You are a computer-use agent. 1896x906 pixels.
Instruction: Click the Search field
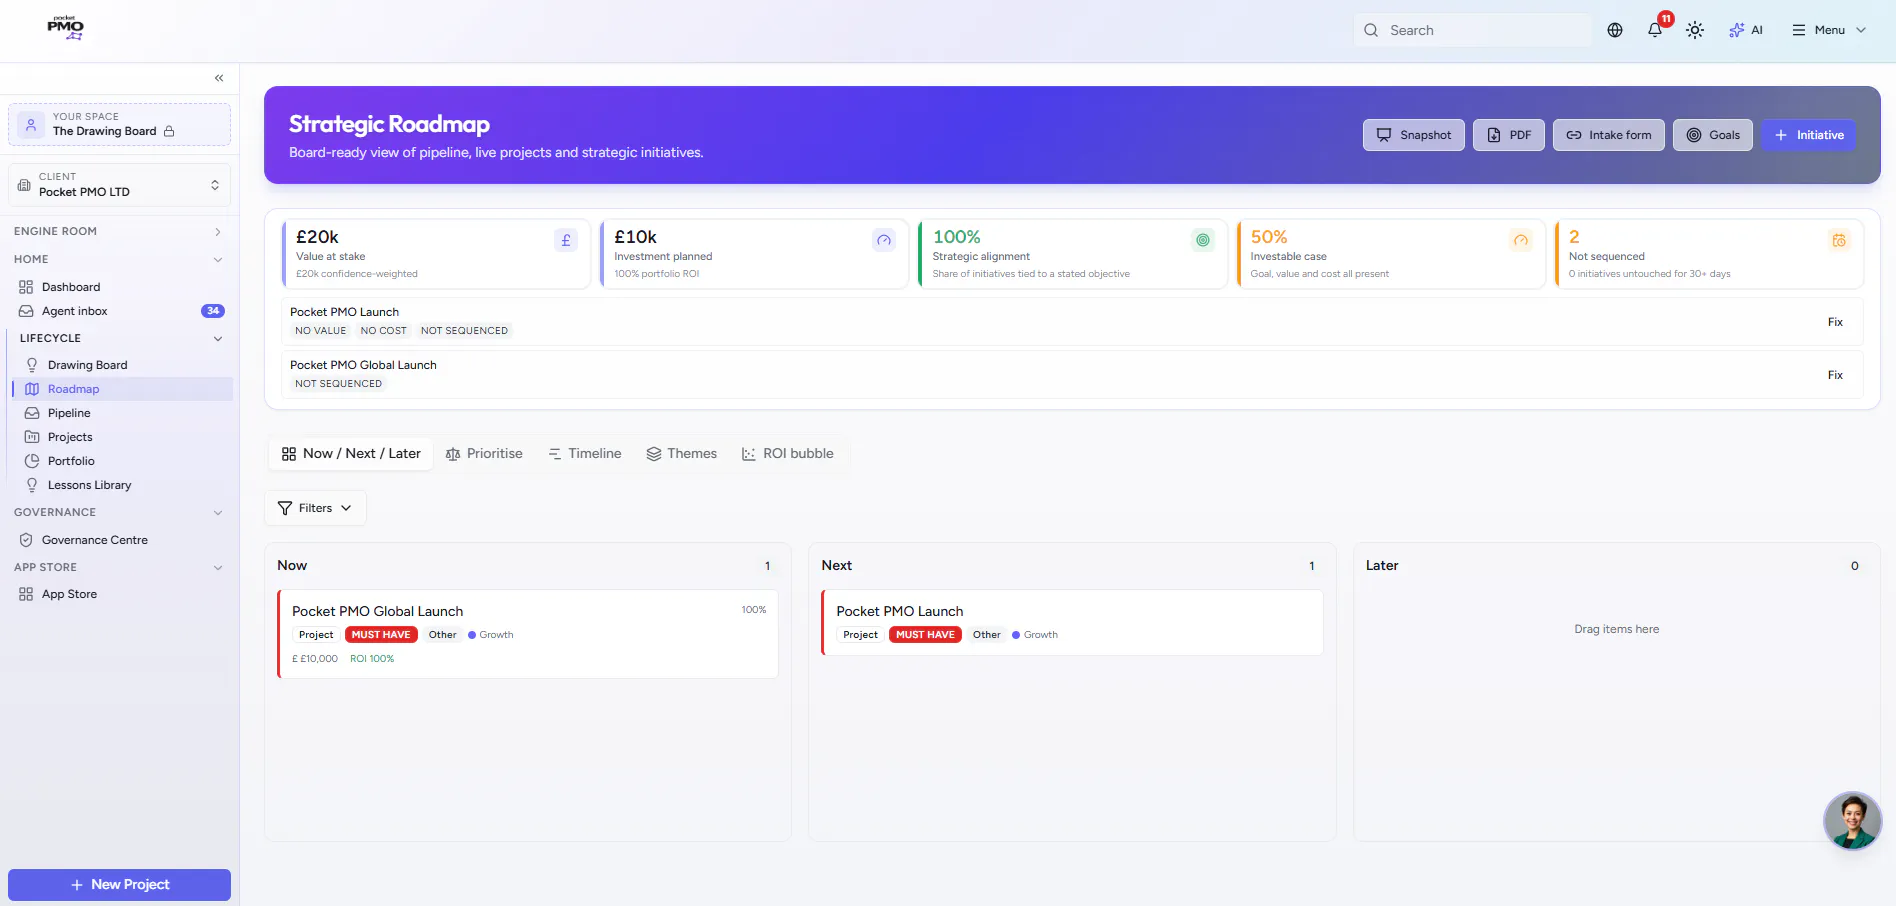(x=1472, y=30)
